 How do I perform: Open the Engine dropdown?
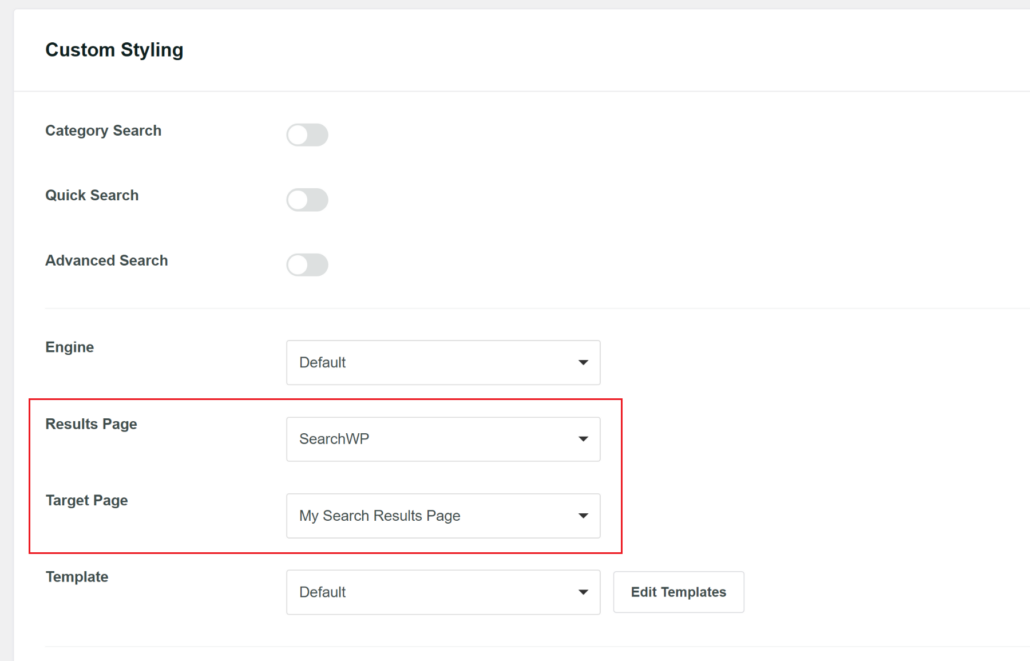[443, 363]
